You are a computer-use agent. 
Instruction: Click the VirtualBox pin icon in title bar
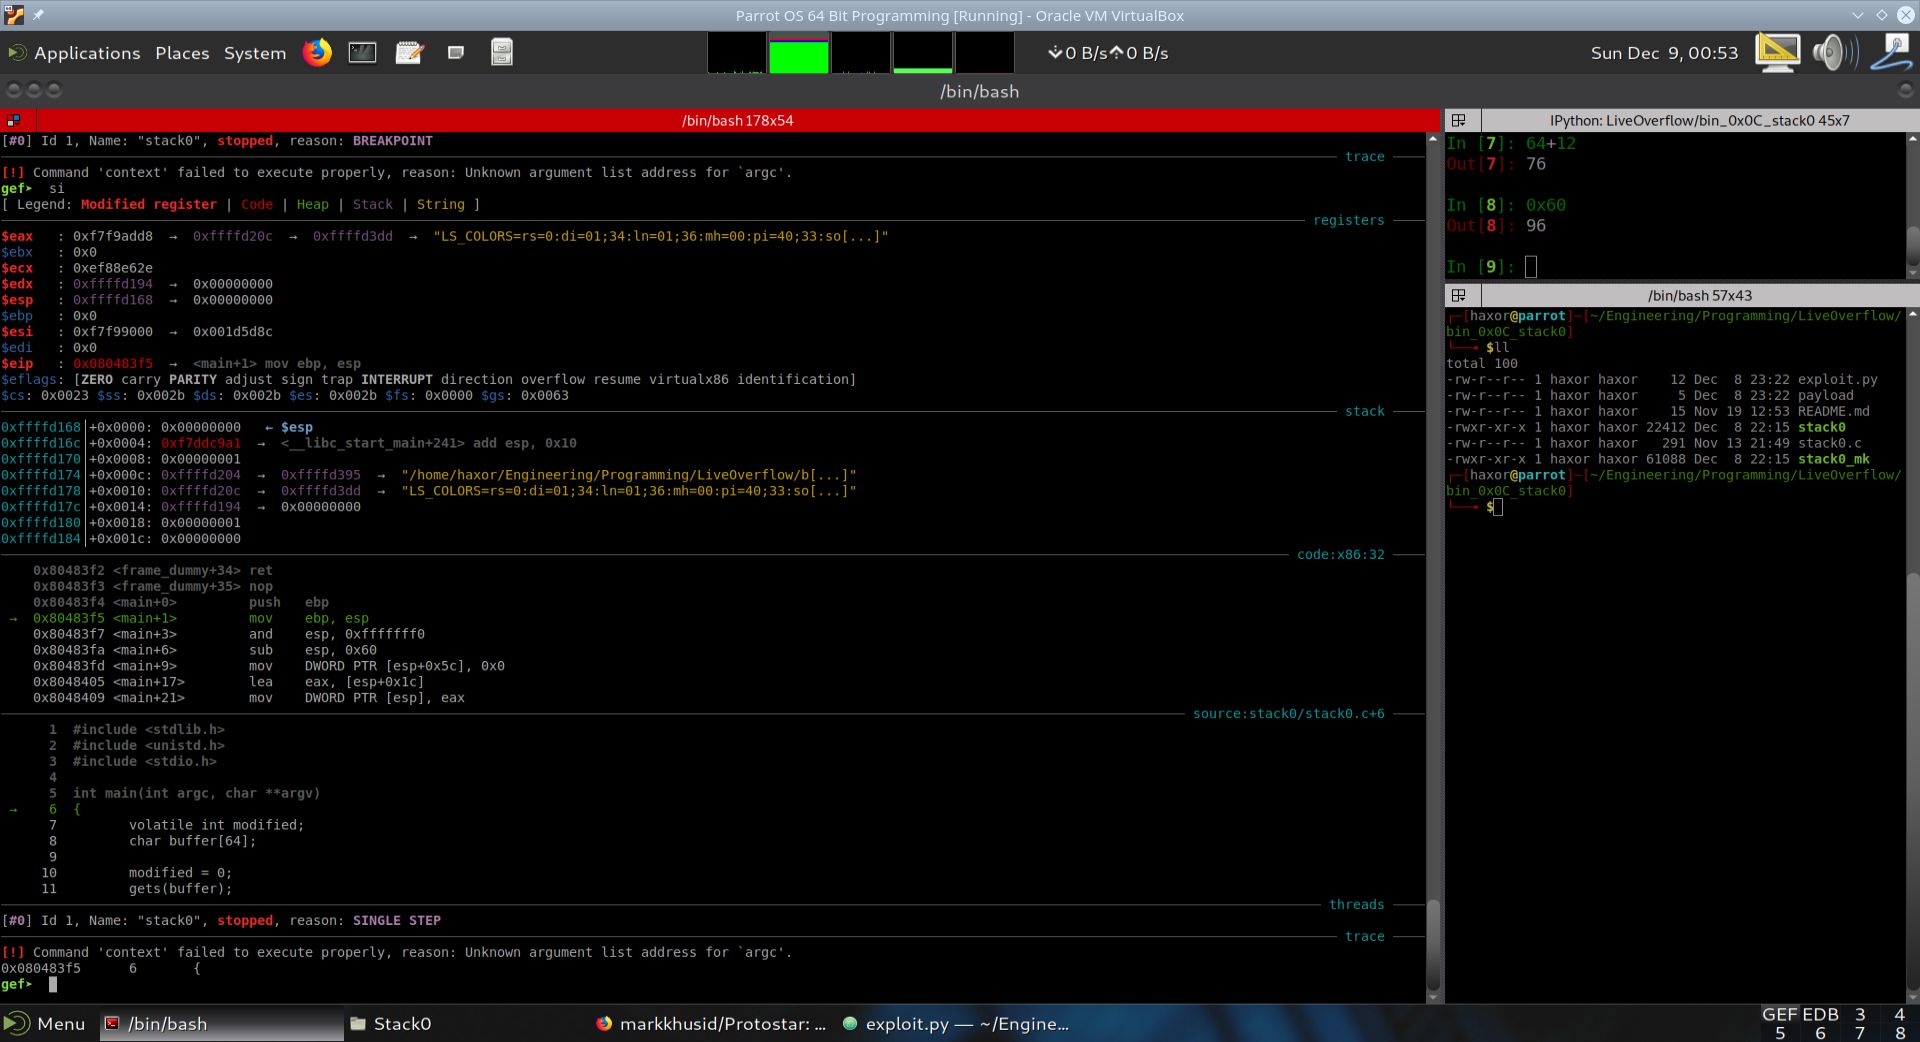(x=38, y=15)
